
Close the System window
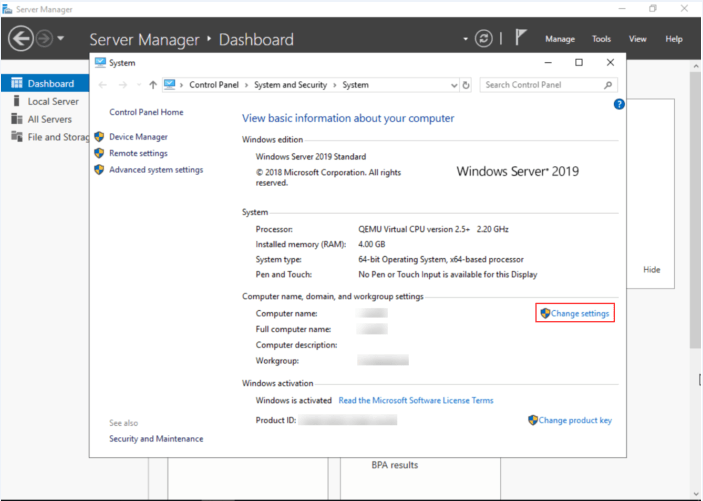[610, 63]
